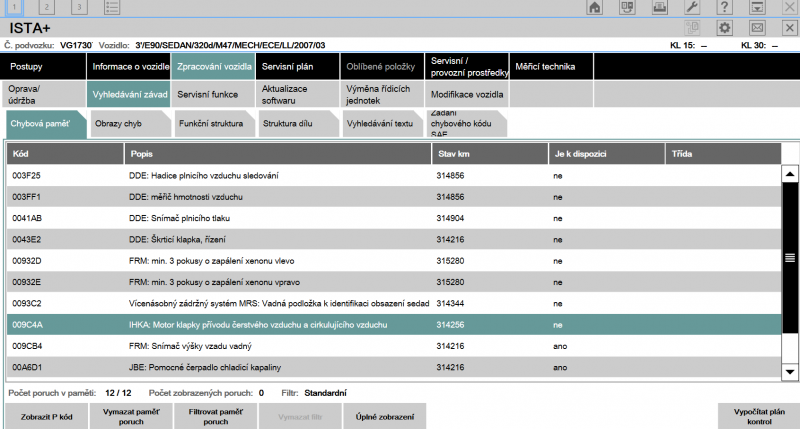Image resolution: width=800 pixels, height=429 pixels.
Task: Open help with the question mark icon
Action: (x=724, y=7)
